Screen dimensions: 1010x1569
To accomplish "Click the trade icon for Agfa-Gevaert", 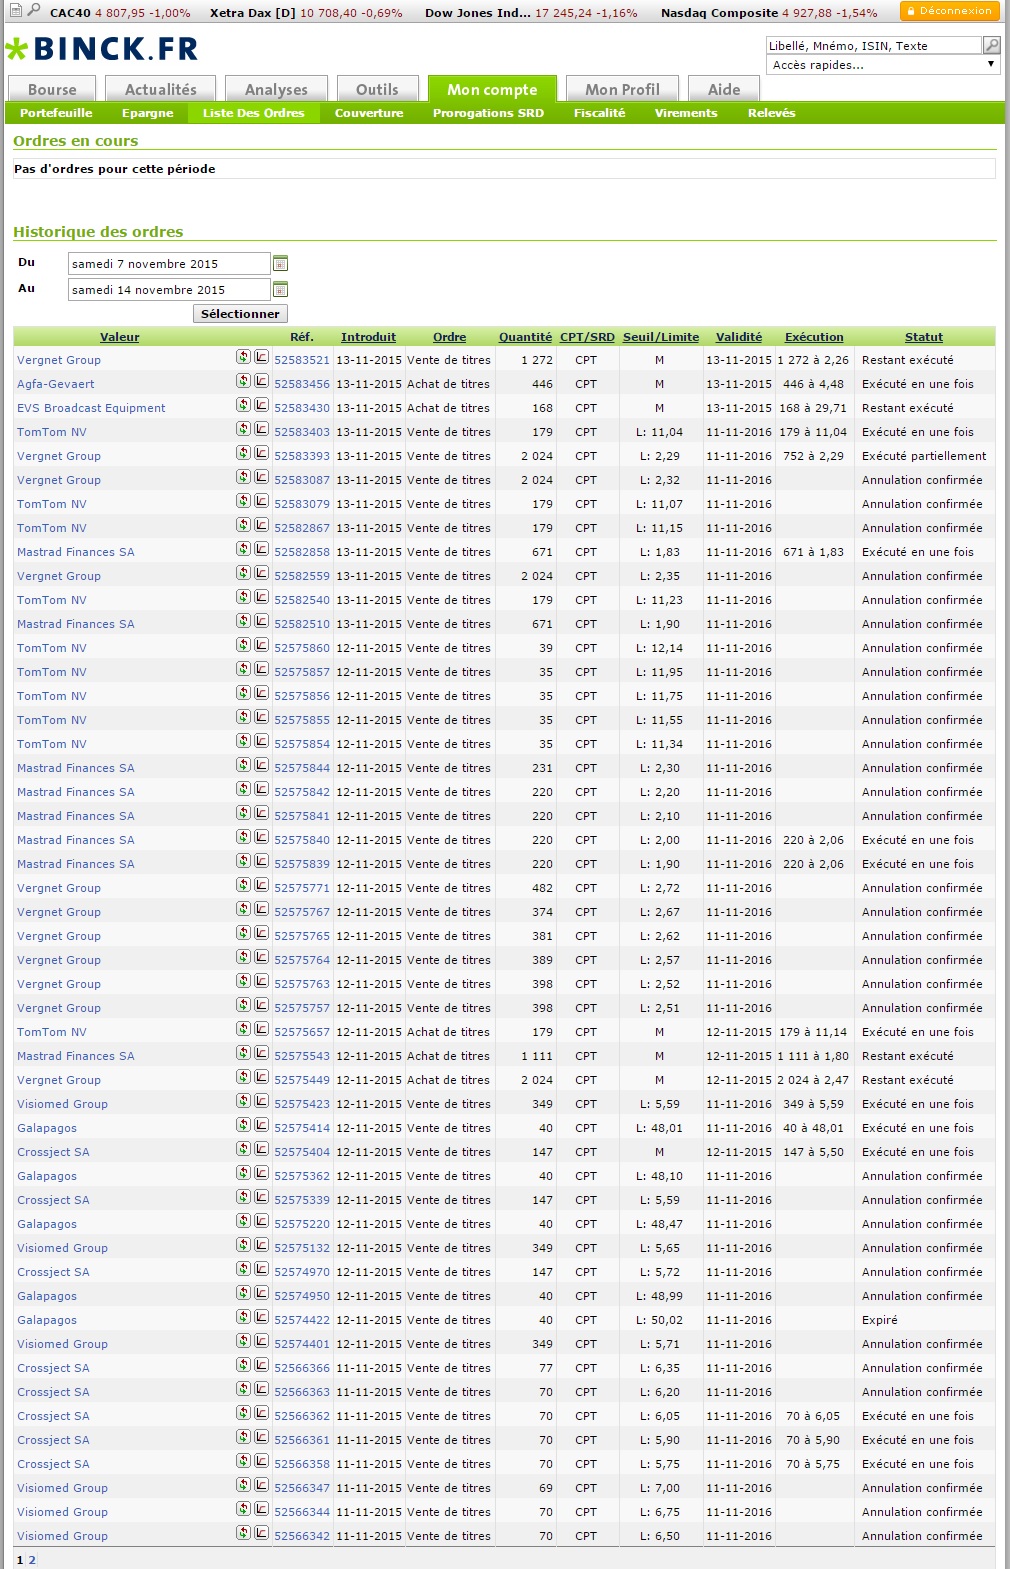I will click(243, 381).
